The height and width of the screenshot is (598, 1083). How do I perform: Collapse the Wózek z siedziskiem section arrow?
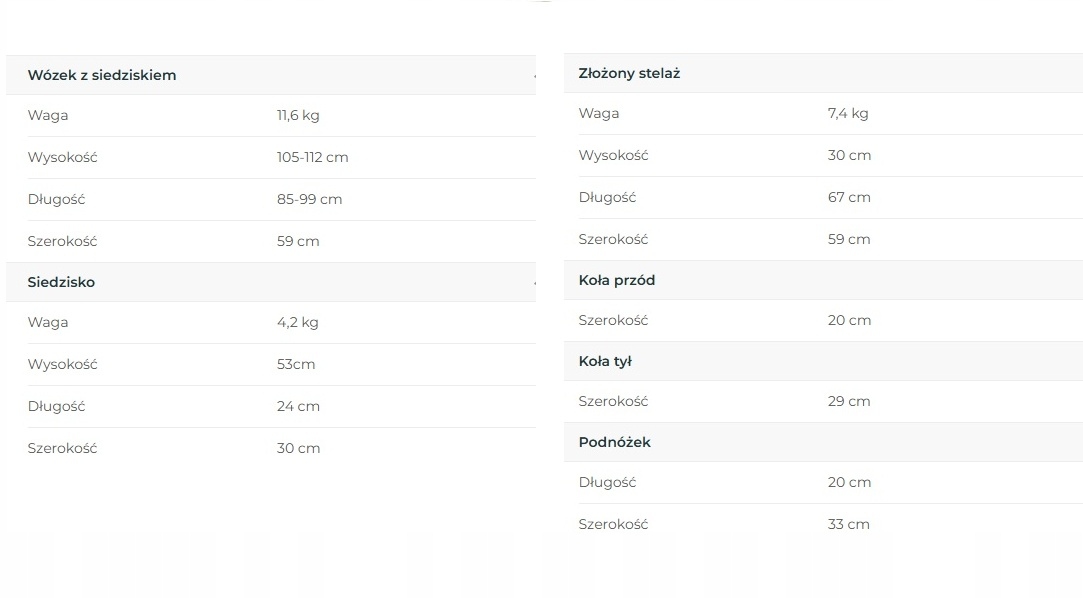coord(534,76)
